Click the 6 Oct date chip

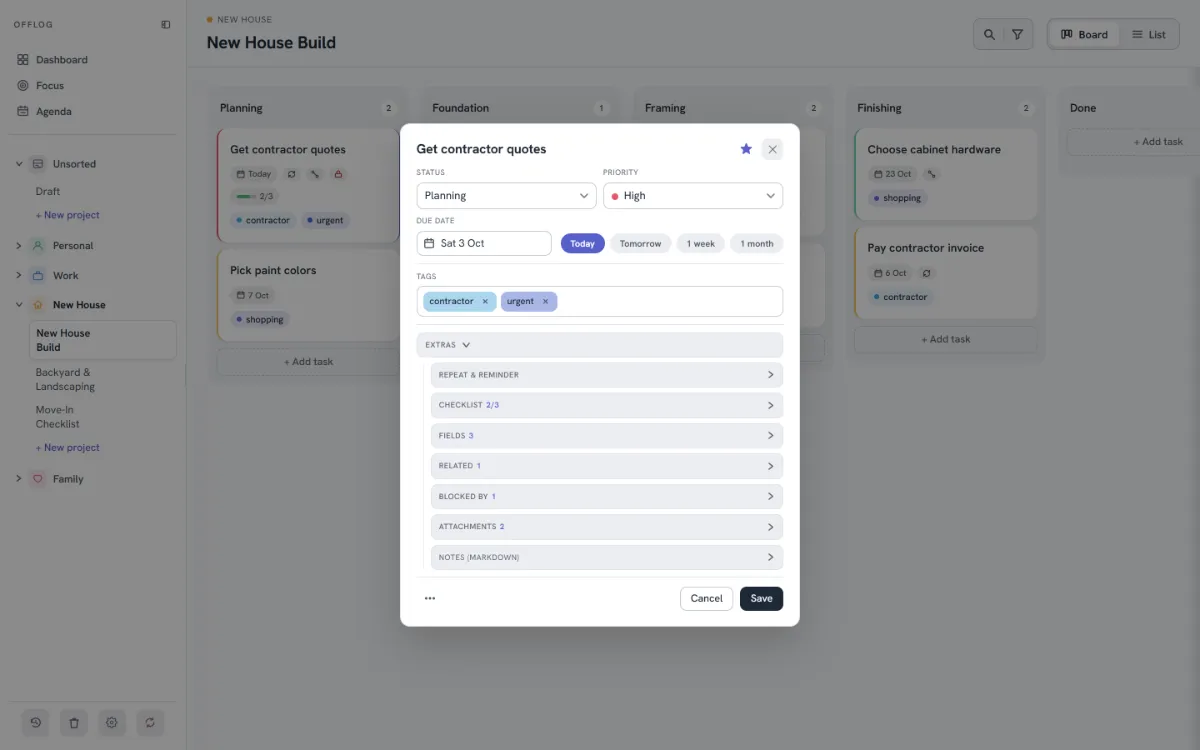point(890,273)
